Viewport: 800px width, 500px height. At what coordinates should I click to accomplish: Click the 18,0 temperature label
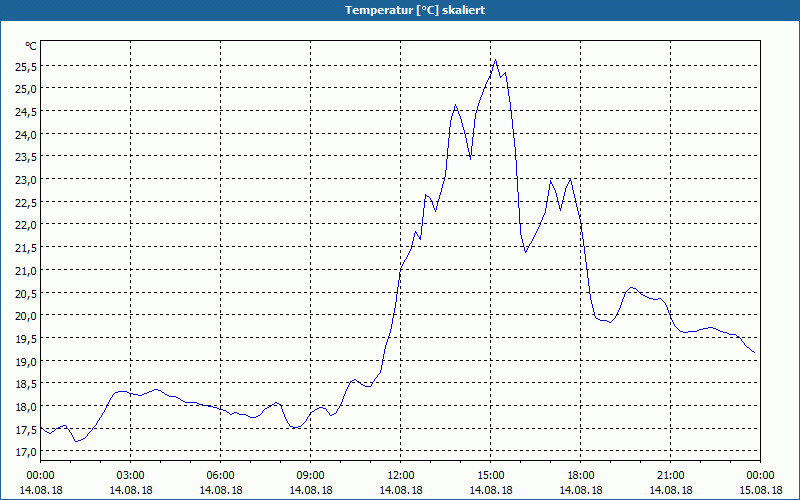click(26, 407)
